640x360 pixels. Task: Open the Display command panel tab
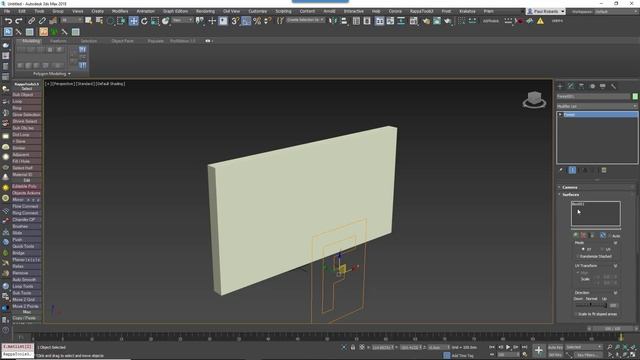coord(602,86)
